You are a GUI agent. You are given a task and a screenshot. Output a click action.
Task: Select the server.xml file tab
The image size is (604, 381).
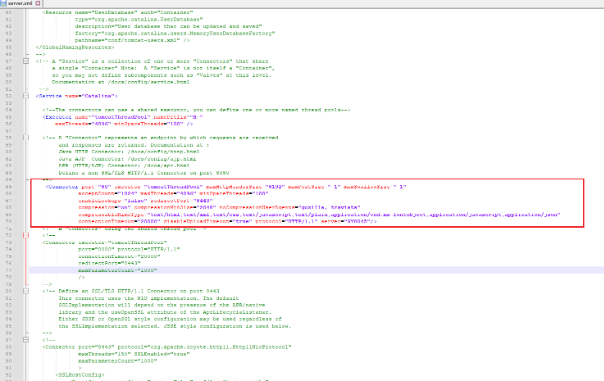pyautogui.click(x=21, y=3)
